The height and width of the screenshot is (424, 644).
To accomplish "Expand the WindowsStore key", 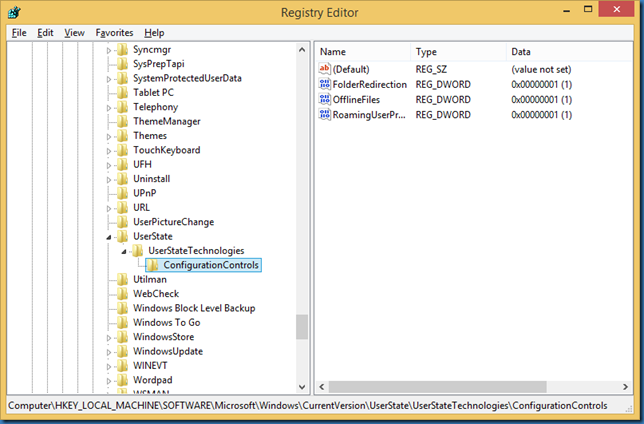I will [x=109, y=338].
